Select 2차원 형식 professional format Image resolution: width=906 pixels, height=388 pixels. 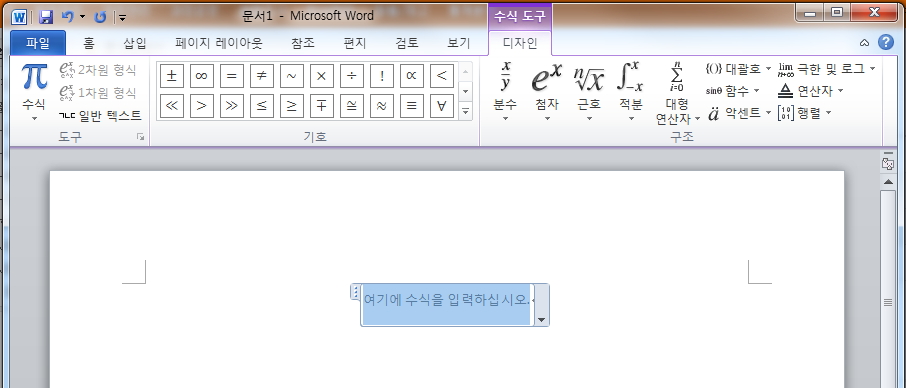[98, 70]
